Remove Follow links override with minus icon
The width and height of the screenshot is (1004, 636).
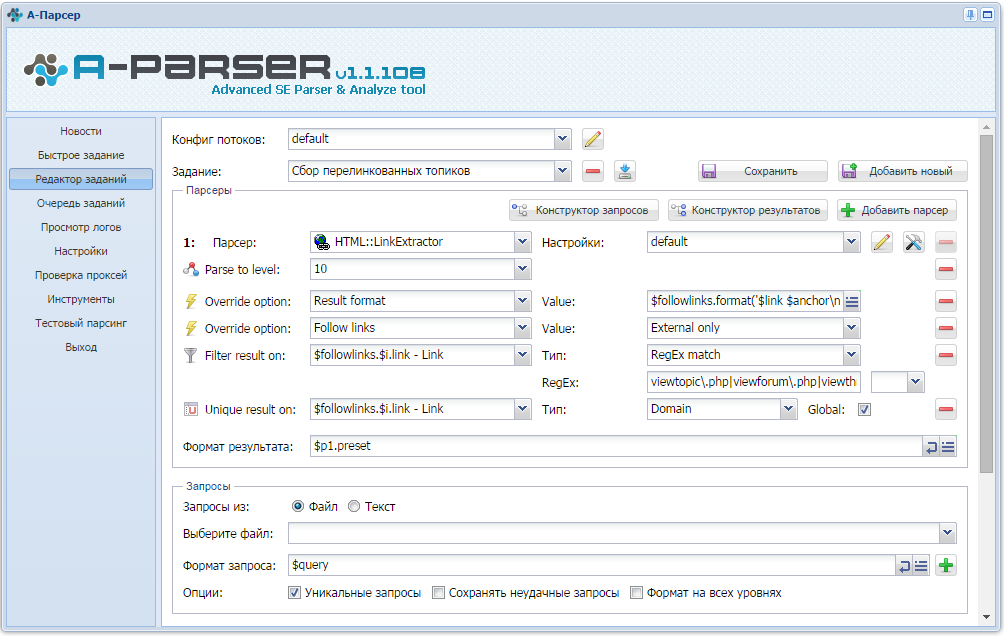[x=946, y=328]
